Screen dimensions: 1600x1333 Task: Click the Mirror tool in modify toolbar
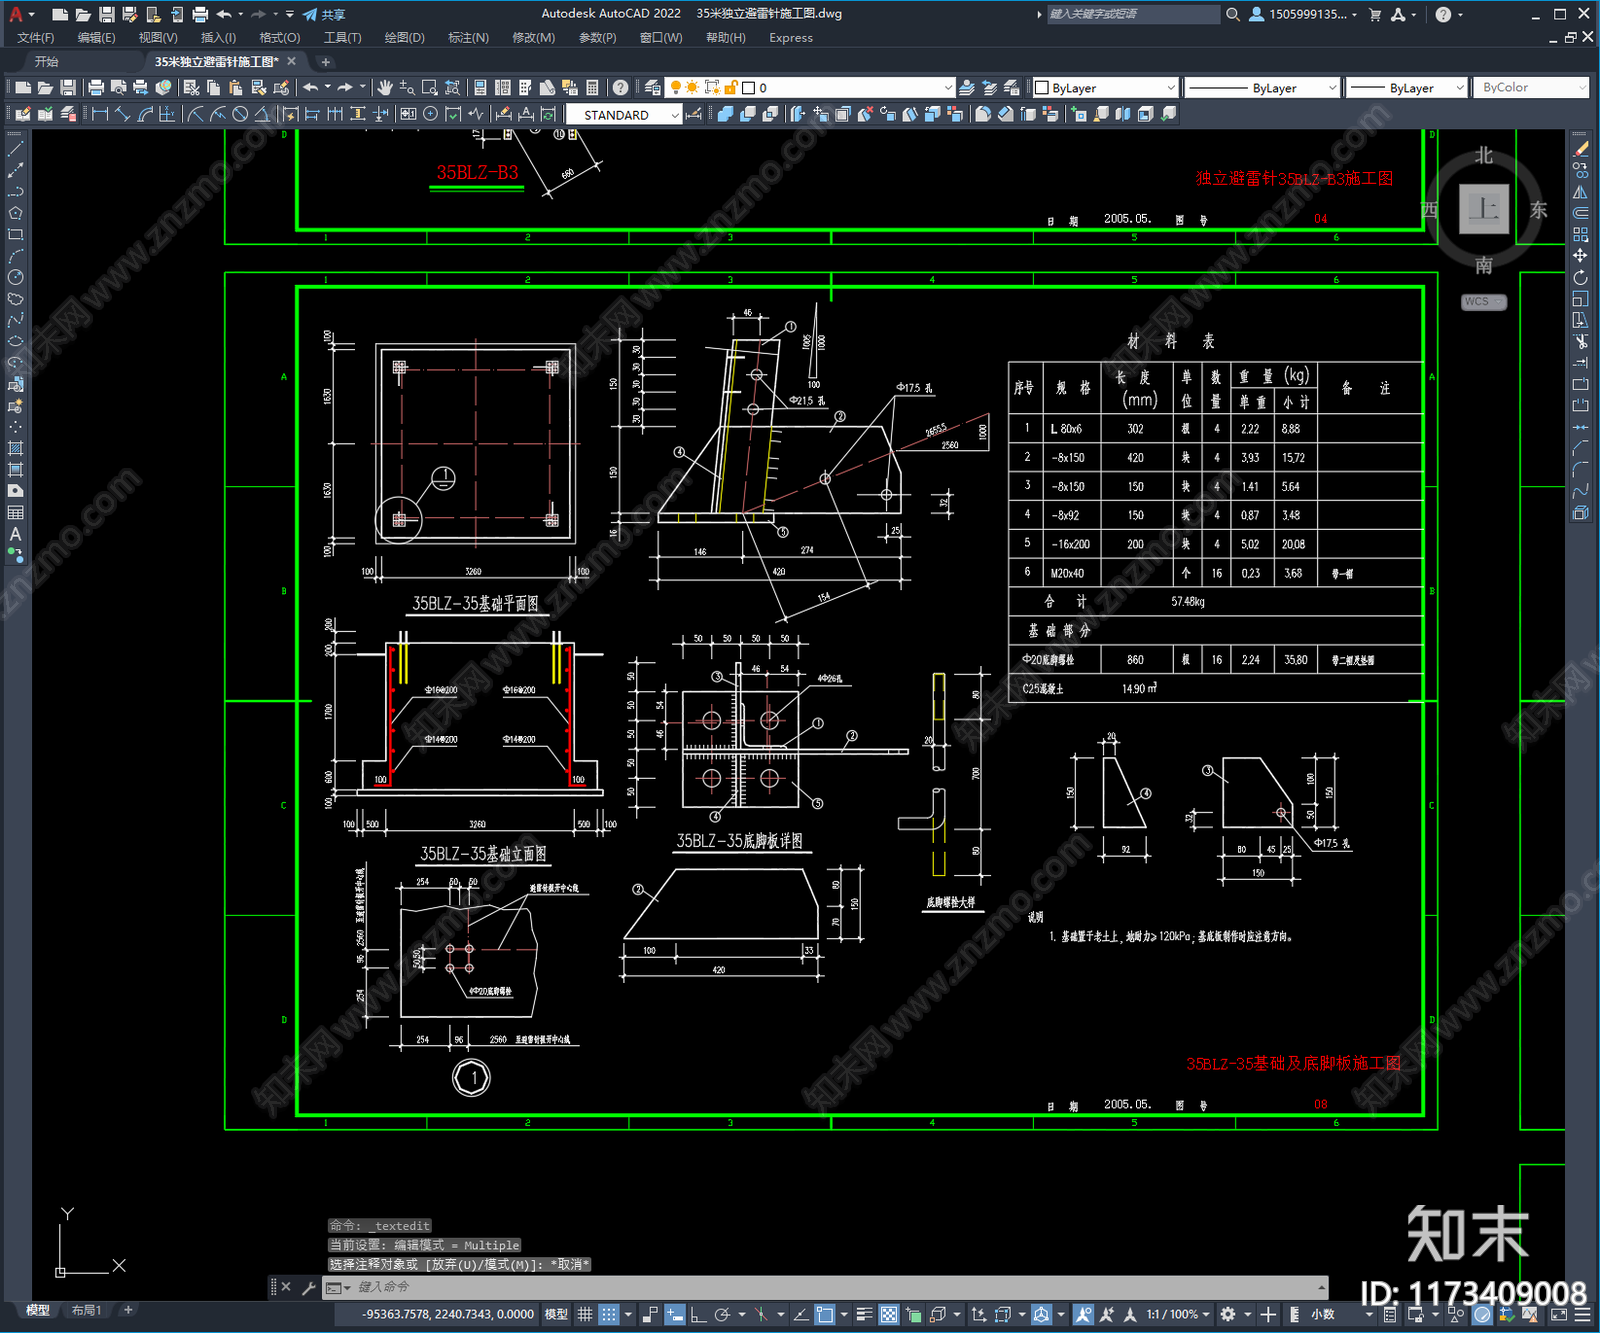pyautogui.click(x=1580, y=192)
